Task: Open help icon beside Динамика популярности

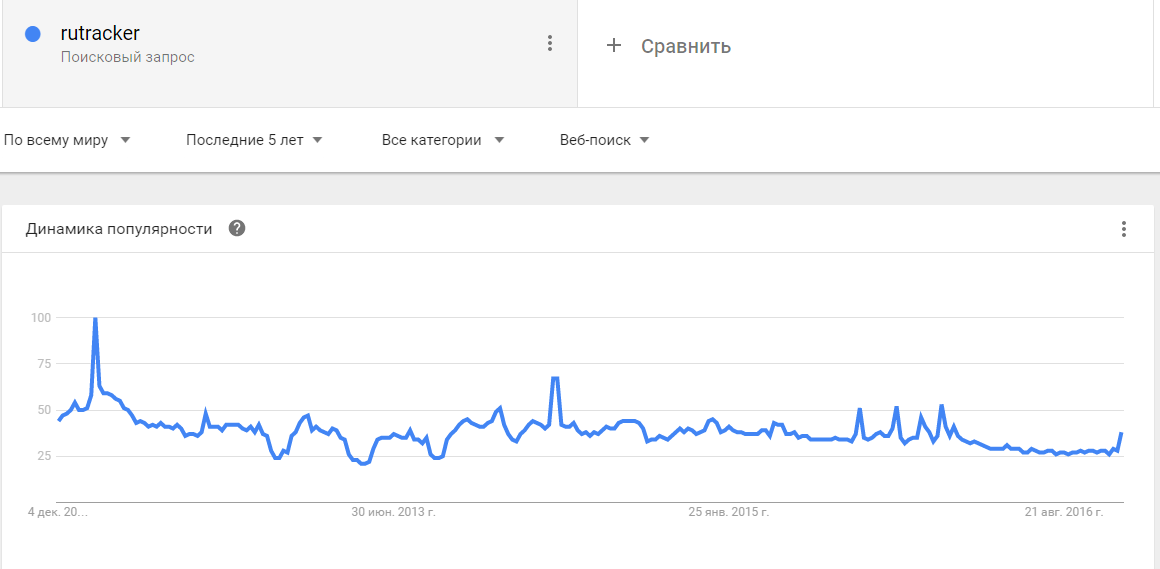Action: coord(237,228)
